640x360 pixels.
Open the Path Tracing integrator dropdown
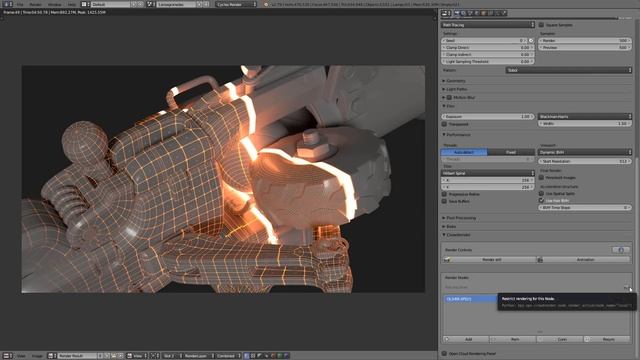[x=488, y=25]
